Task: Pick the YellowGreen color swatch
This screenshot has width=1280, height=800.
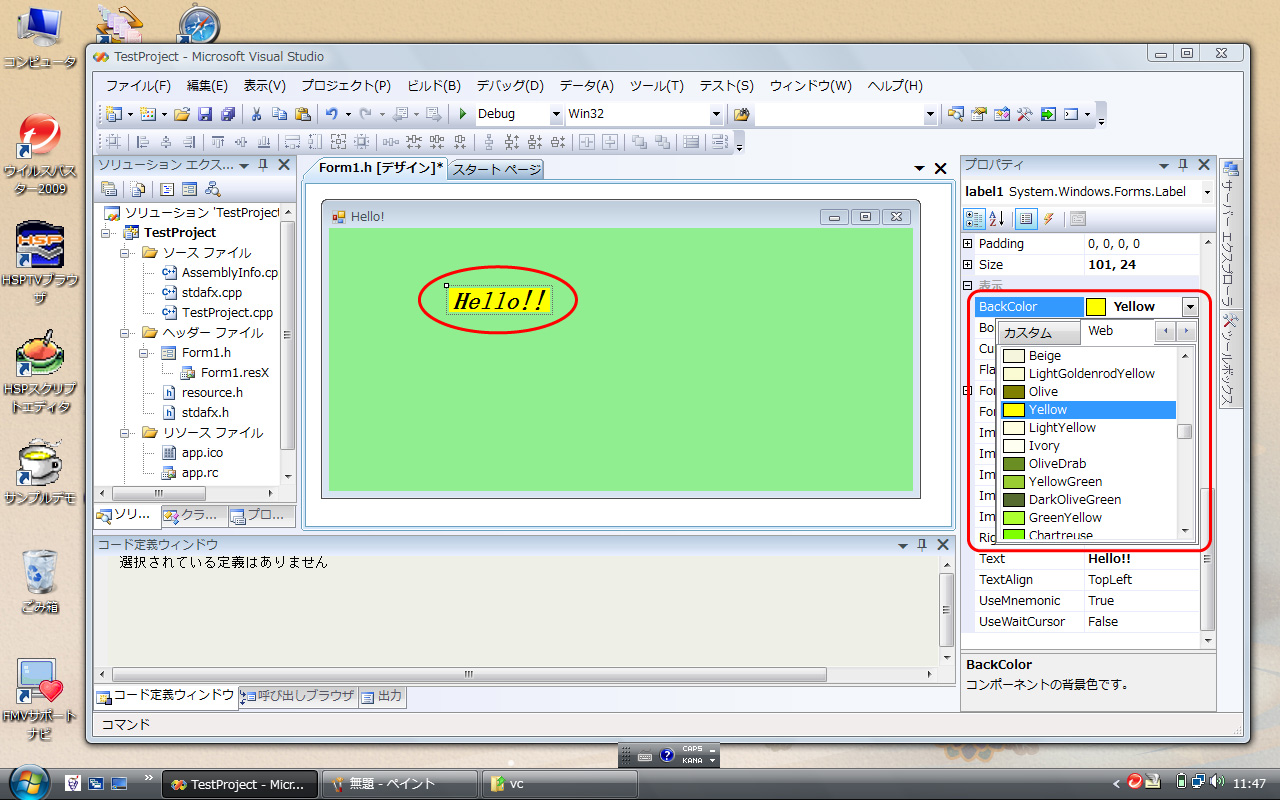Action: point(1014,482)
